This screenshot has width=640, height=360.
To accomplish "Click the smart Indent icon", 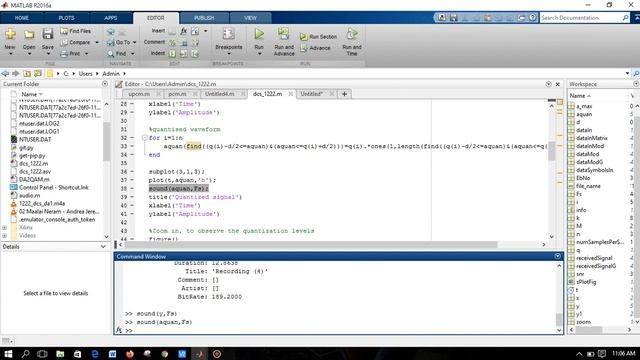I will click(x=173, y=54).
